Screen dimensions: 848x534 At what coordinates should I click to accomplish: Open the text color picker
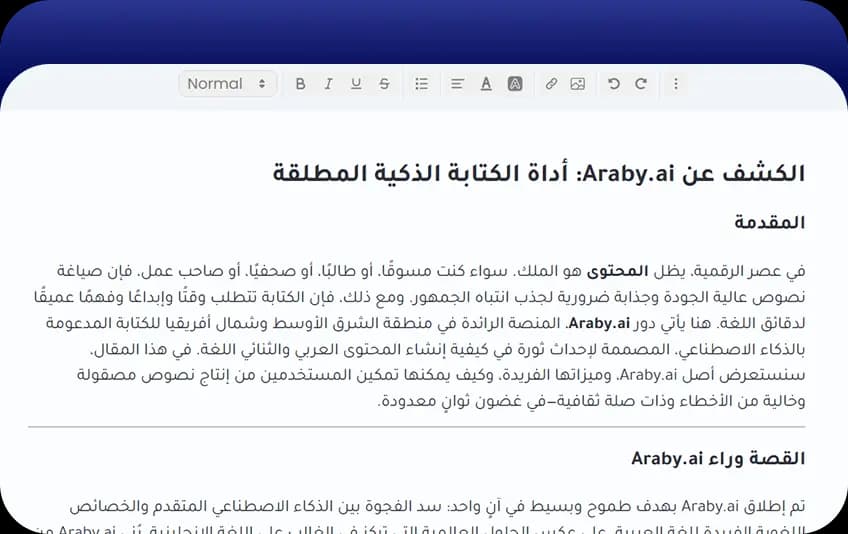(x=486, y=84)
